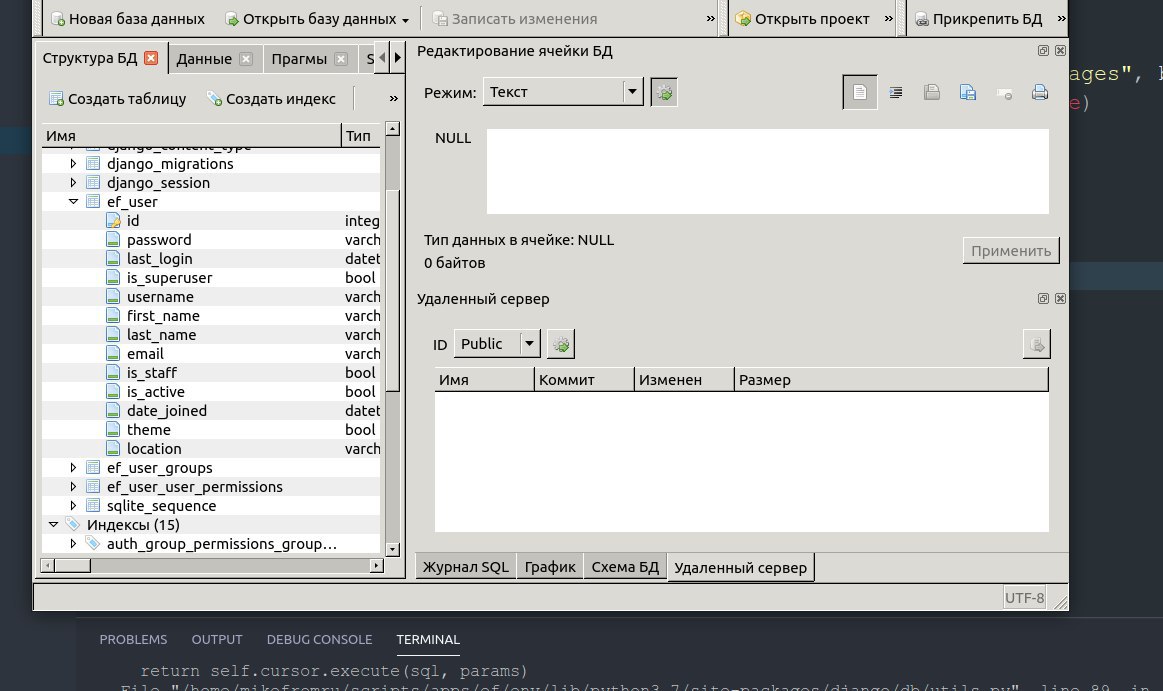1163x691 pixels.
Task: Click the push database icon in remote panel
Action: [1037, 344]
